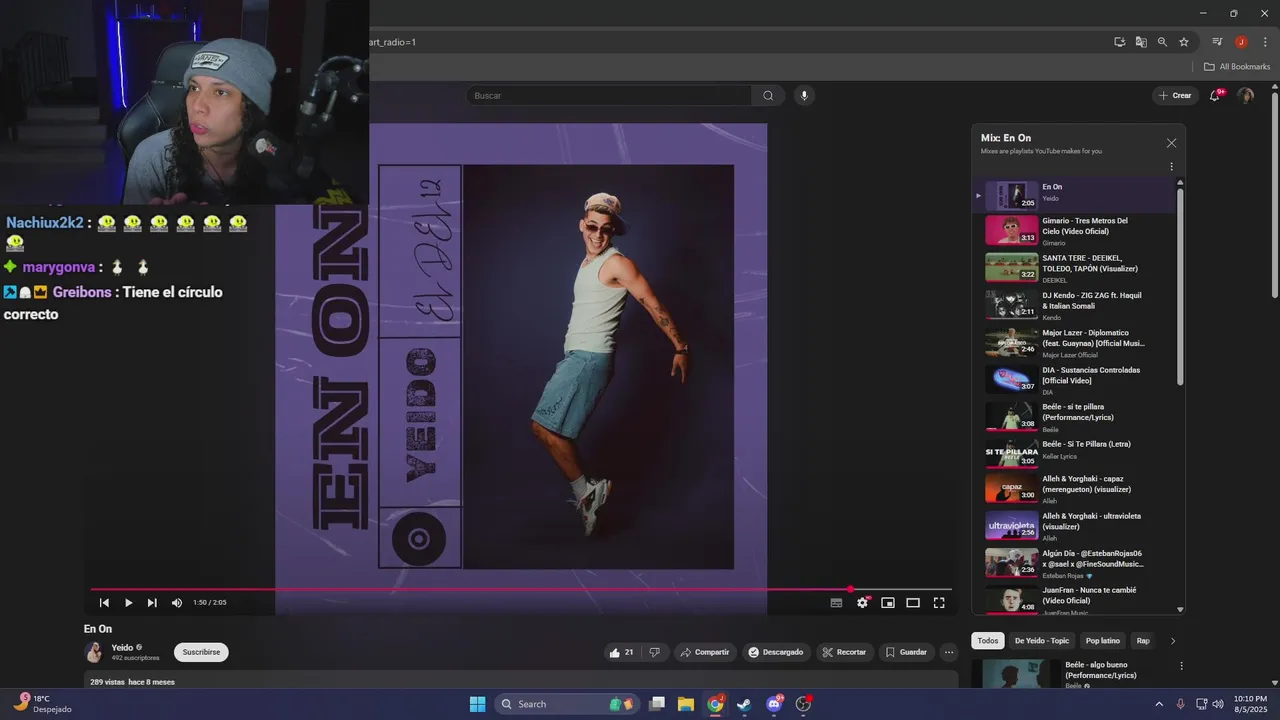Save video with the Guardar button

pos(906,652)
